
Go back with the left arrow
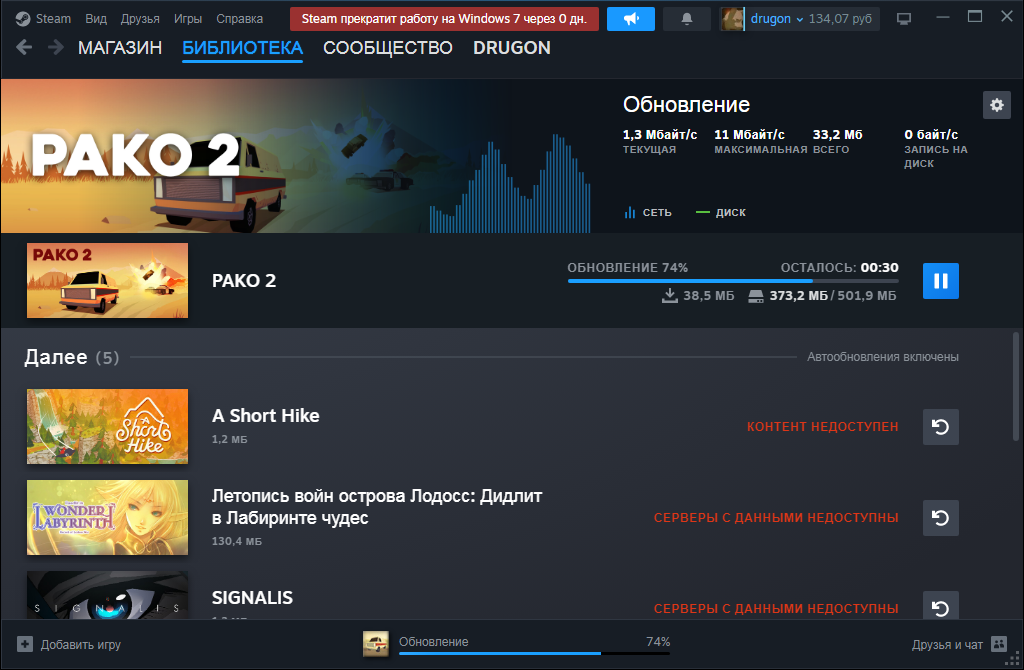click(24, 47)
